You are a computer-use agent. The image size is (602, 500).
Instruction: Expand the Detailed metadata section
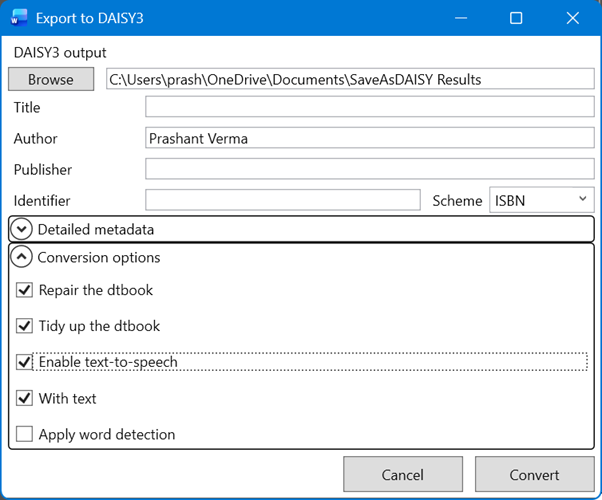[x=22, y=229]
